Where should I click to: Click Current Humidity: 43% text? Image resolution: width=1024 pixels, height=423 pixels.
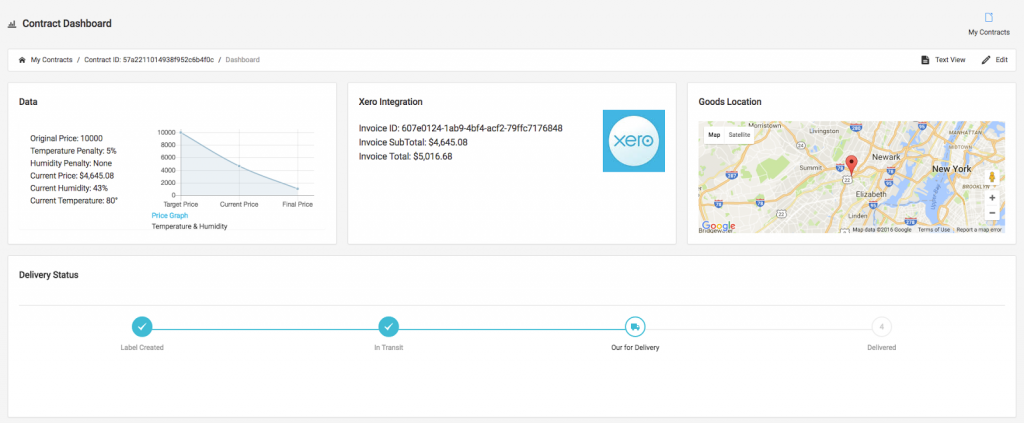(69, 188)
